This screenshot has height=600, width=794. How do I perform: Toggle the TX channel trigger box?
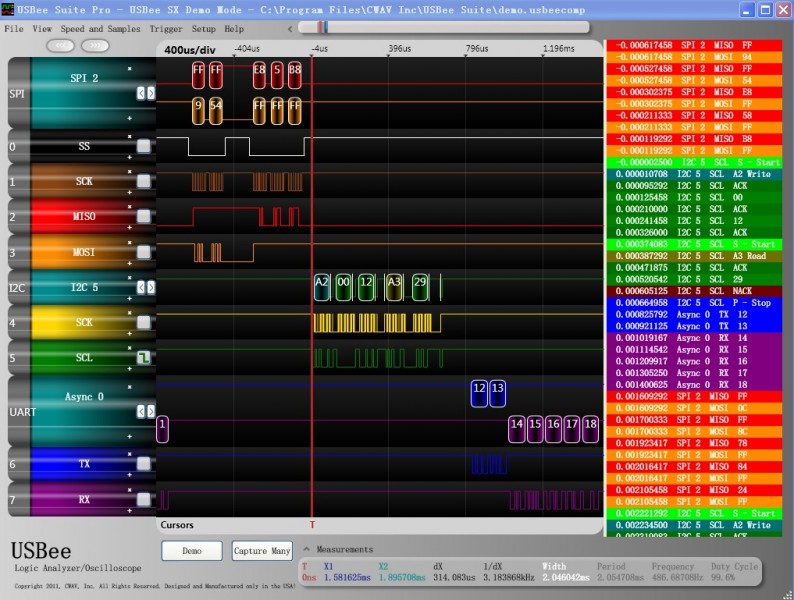point(143,464)
